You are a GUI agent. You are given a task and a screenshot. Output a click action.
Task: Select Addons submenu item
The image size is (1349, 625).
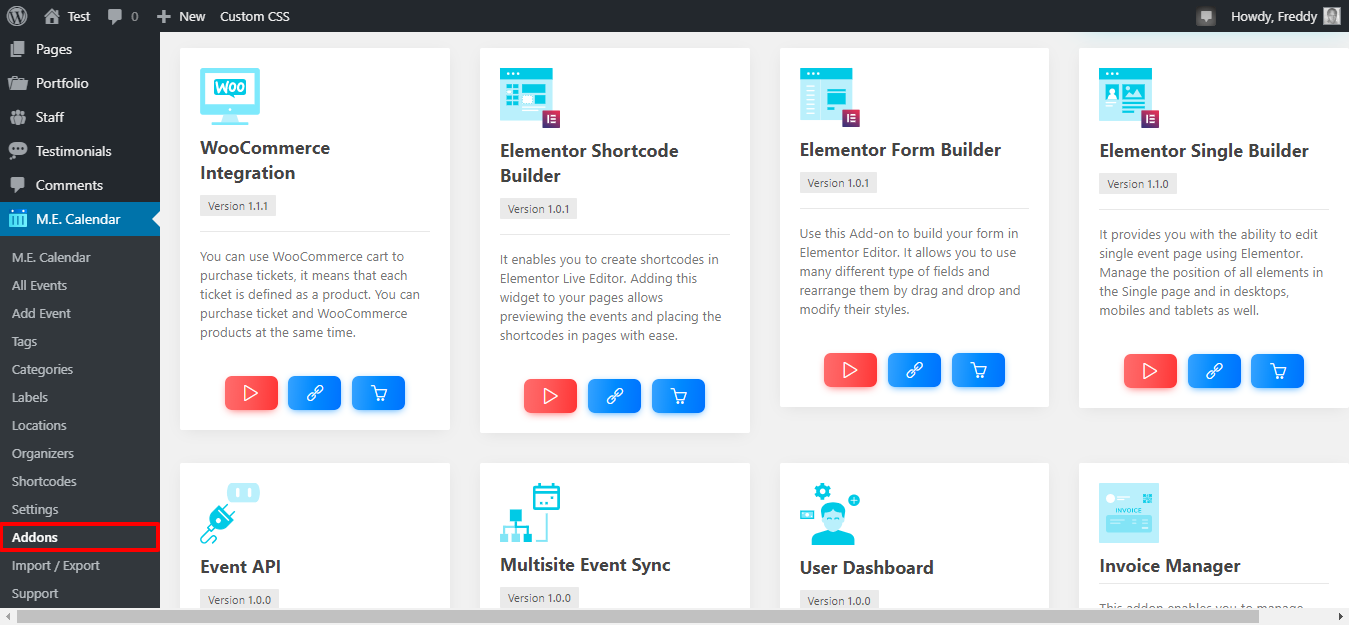(80, 537)
